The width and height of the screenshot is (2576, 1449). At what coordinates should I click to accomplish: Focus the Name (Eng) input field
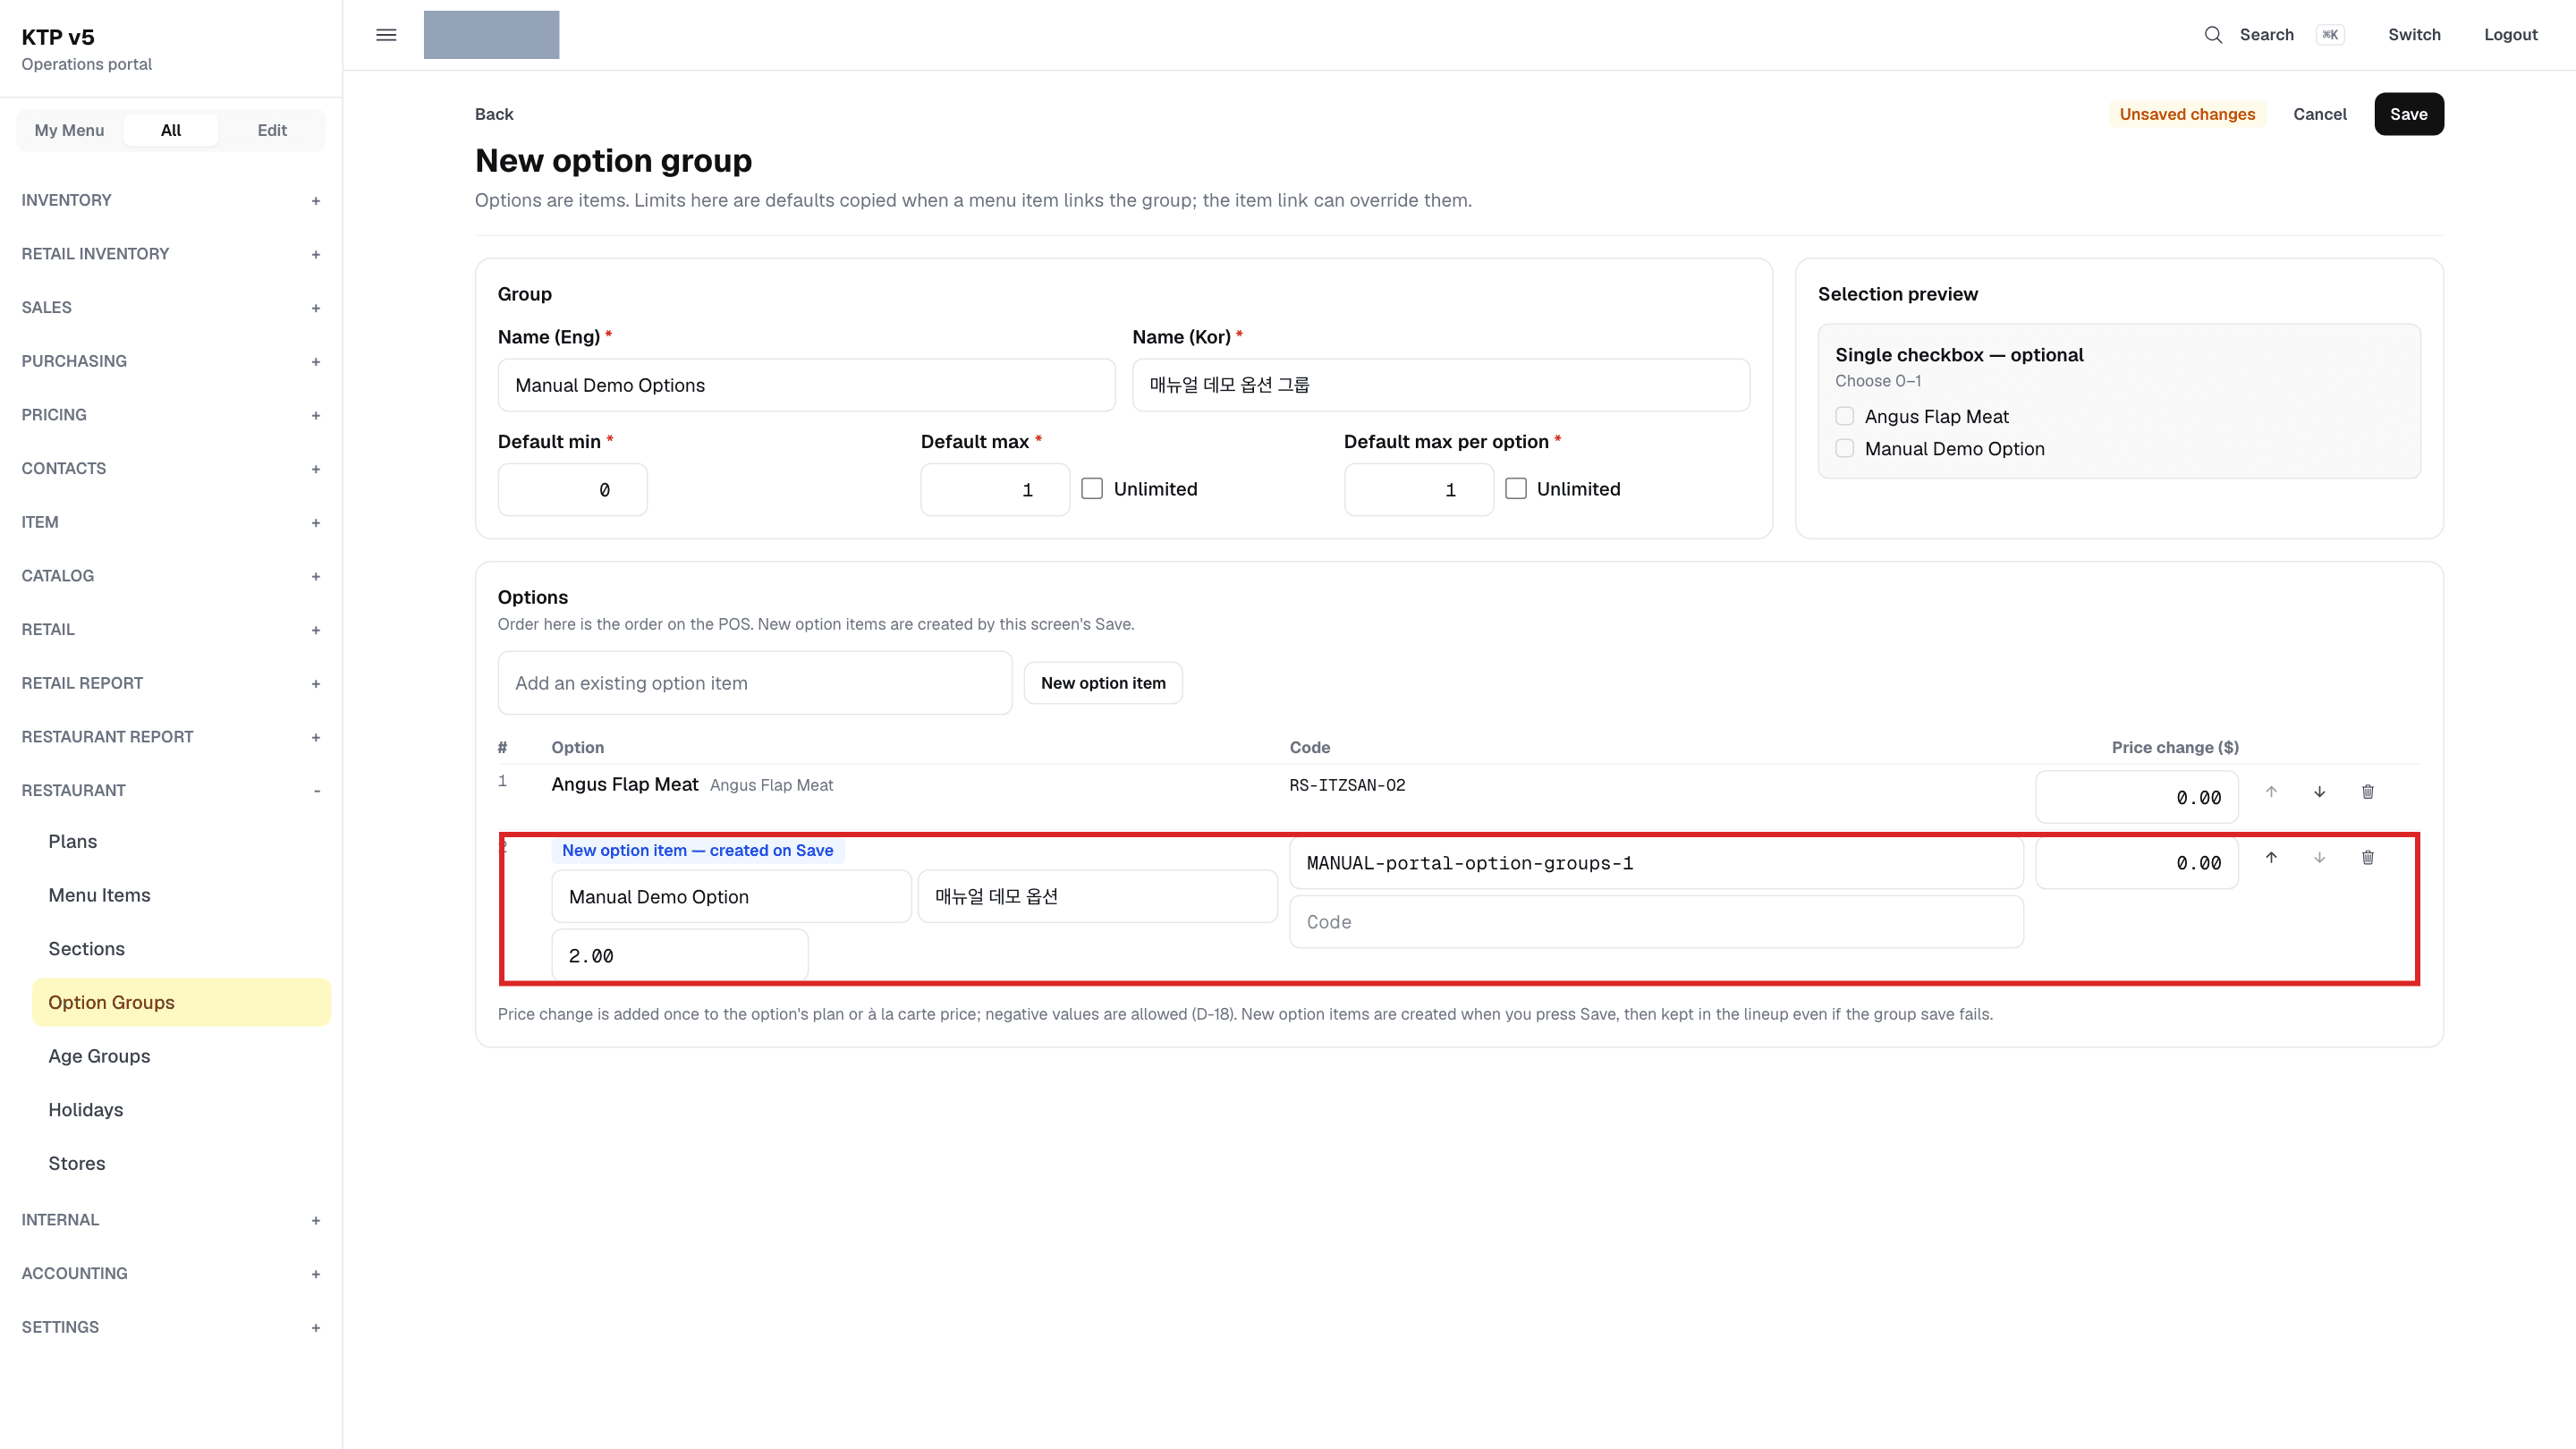(x=806, y=385)
